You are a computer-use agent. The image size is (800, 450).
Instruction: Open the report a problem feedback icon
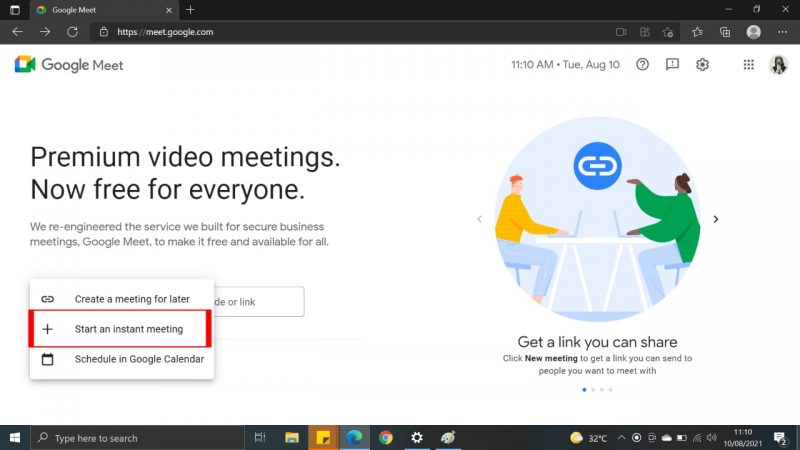(x=672, y=64)
